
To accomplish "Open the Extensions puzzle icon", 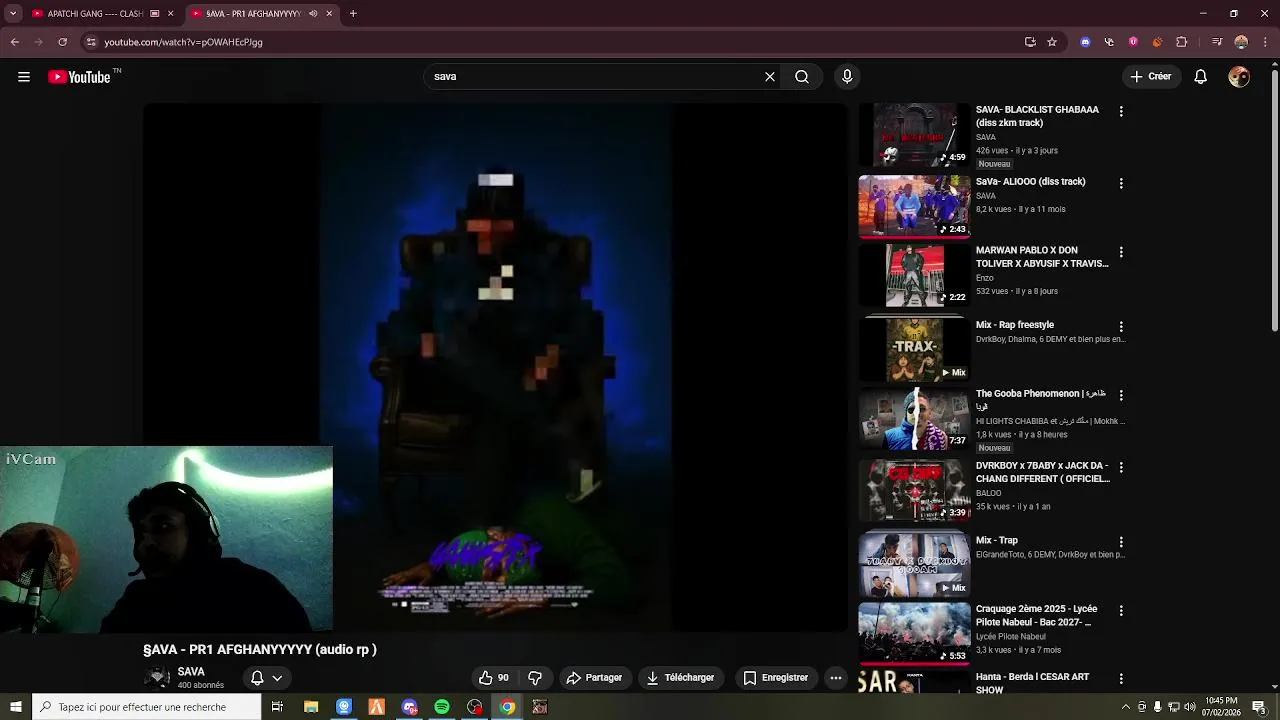I will [x=1182, y=42].
